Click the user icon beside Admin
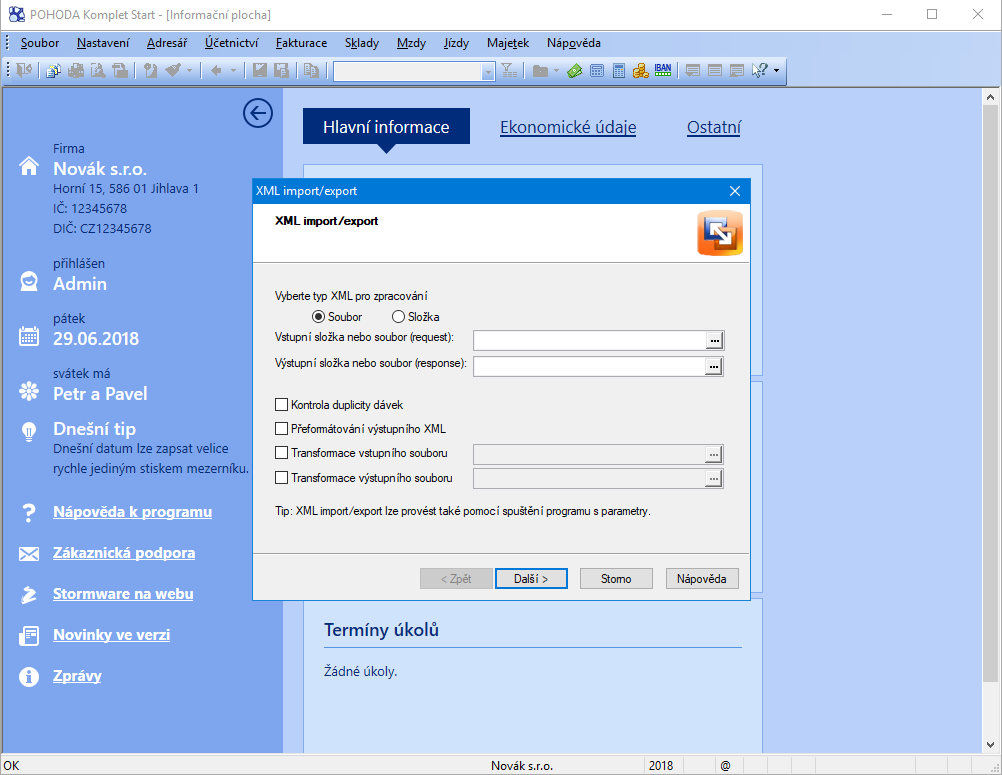 (29, 281)
